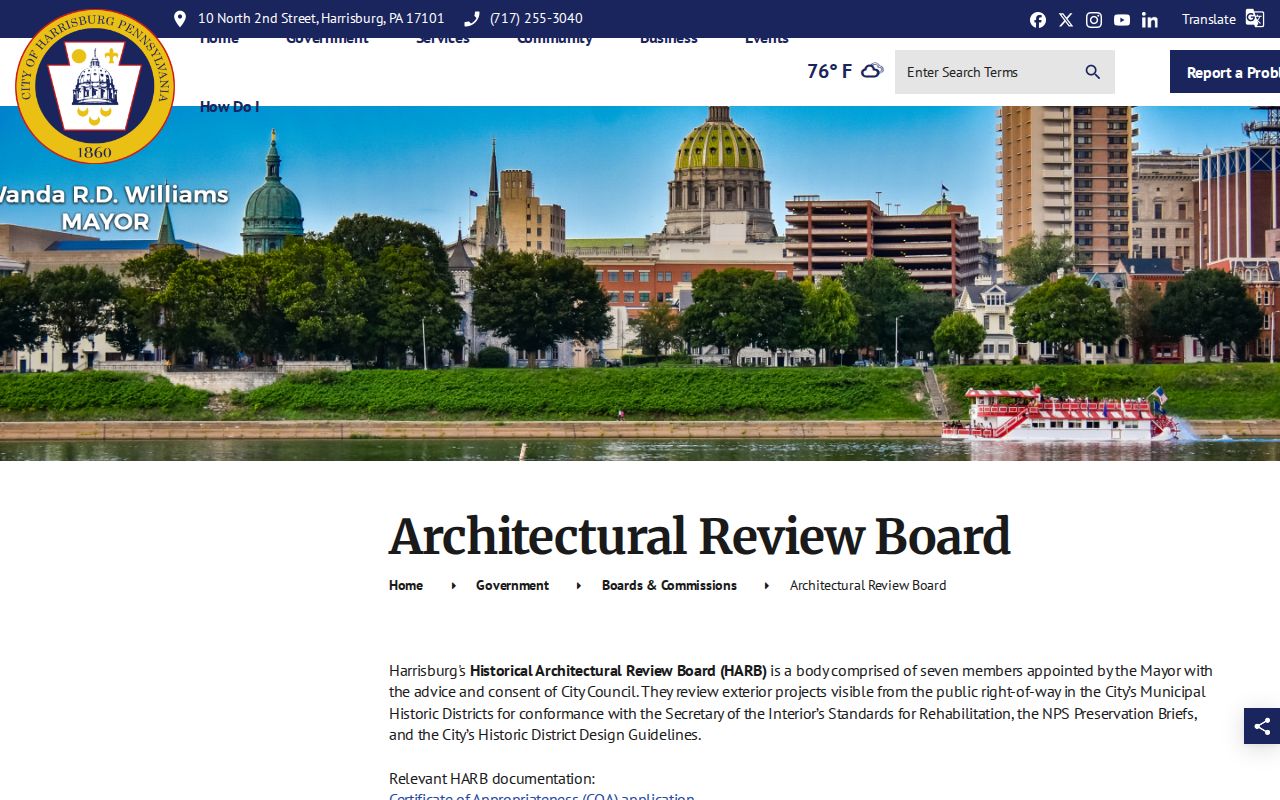1280x800 pixels.
Task: Open the LinkedIn social icon
Action: point(1150,20)
